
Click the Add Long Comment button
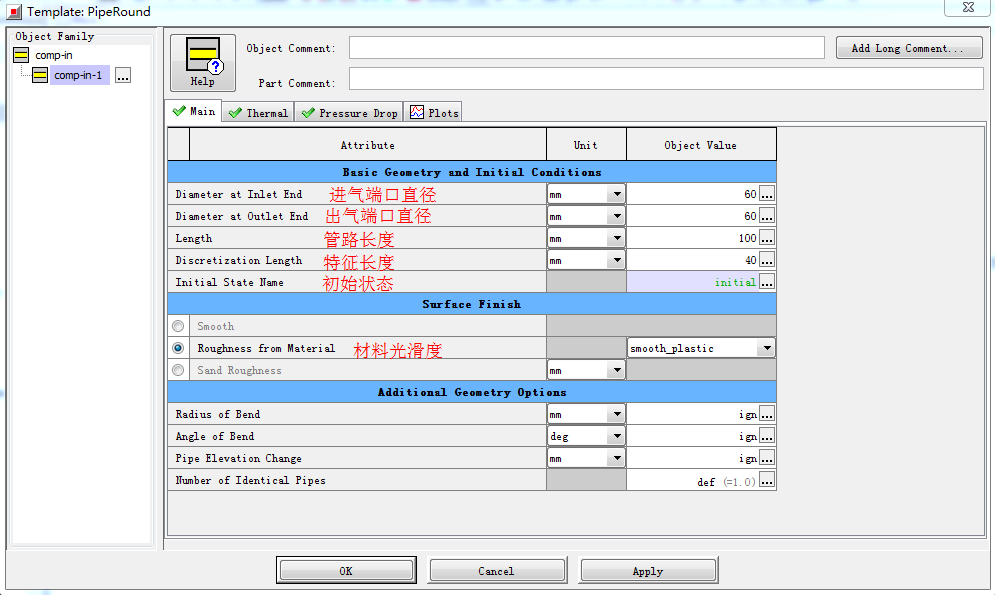(909, 48)
